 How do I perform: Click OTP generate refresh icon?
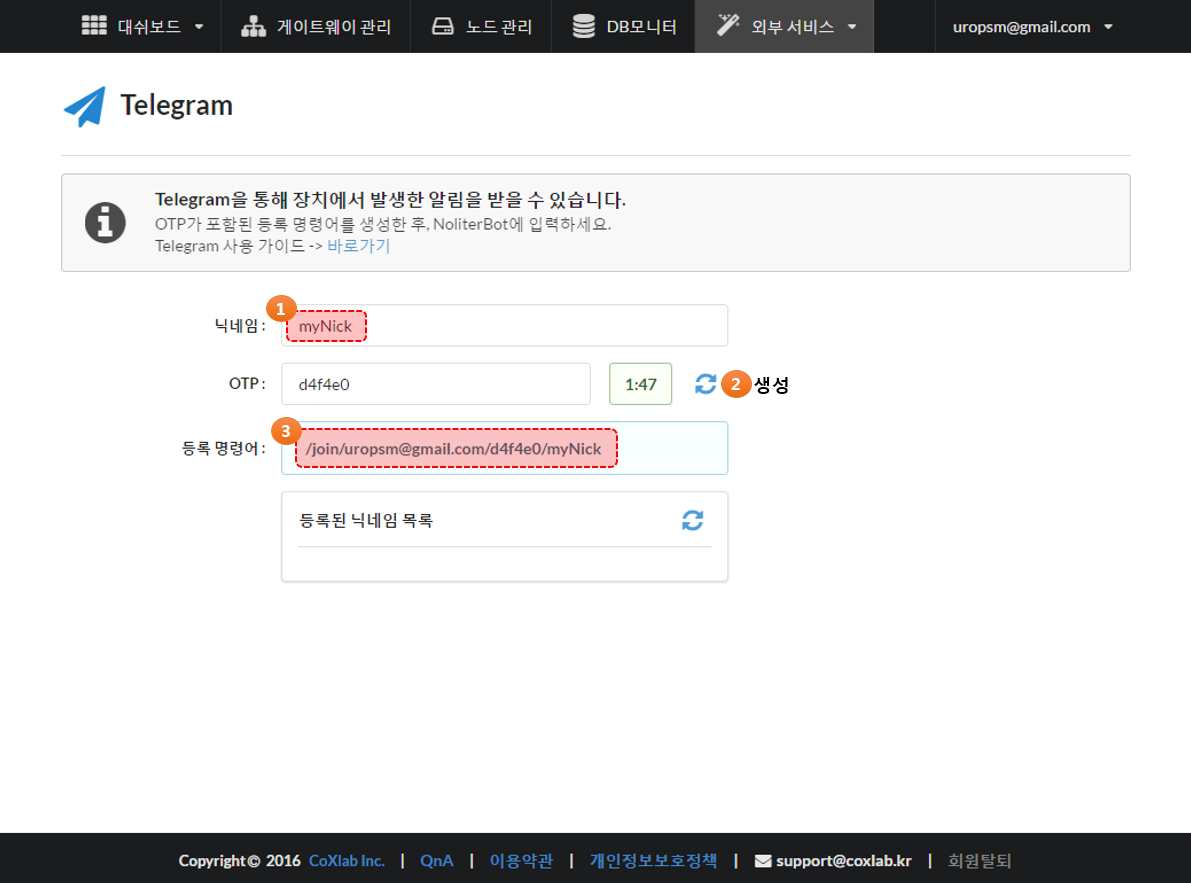706,384
